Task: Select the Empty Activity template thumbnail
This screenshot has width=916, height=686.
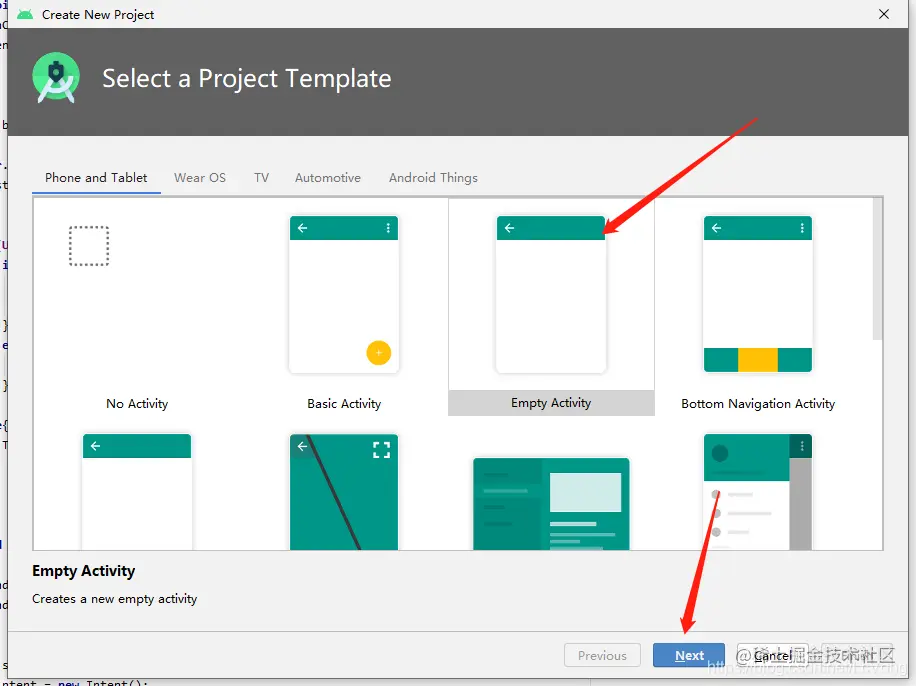Action: tap(551, 295)
